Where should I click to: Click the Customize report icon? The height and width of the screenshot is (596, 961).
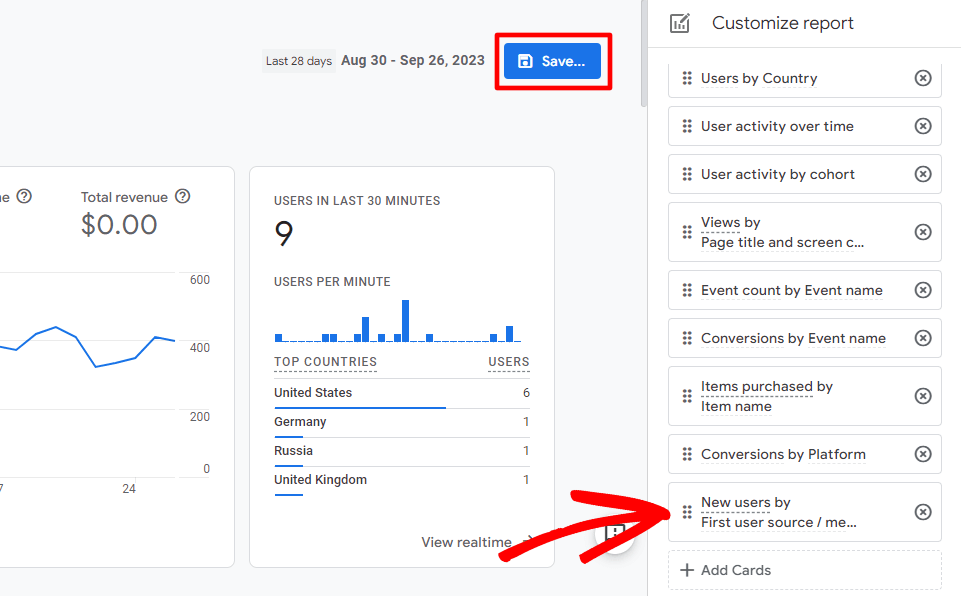tap(680, 23)
